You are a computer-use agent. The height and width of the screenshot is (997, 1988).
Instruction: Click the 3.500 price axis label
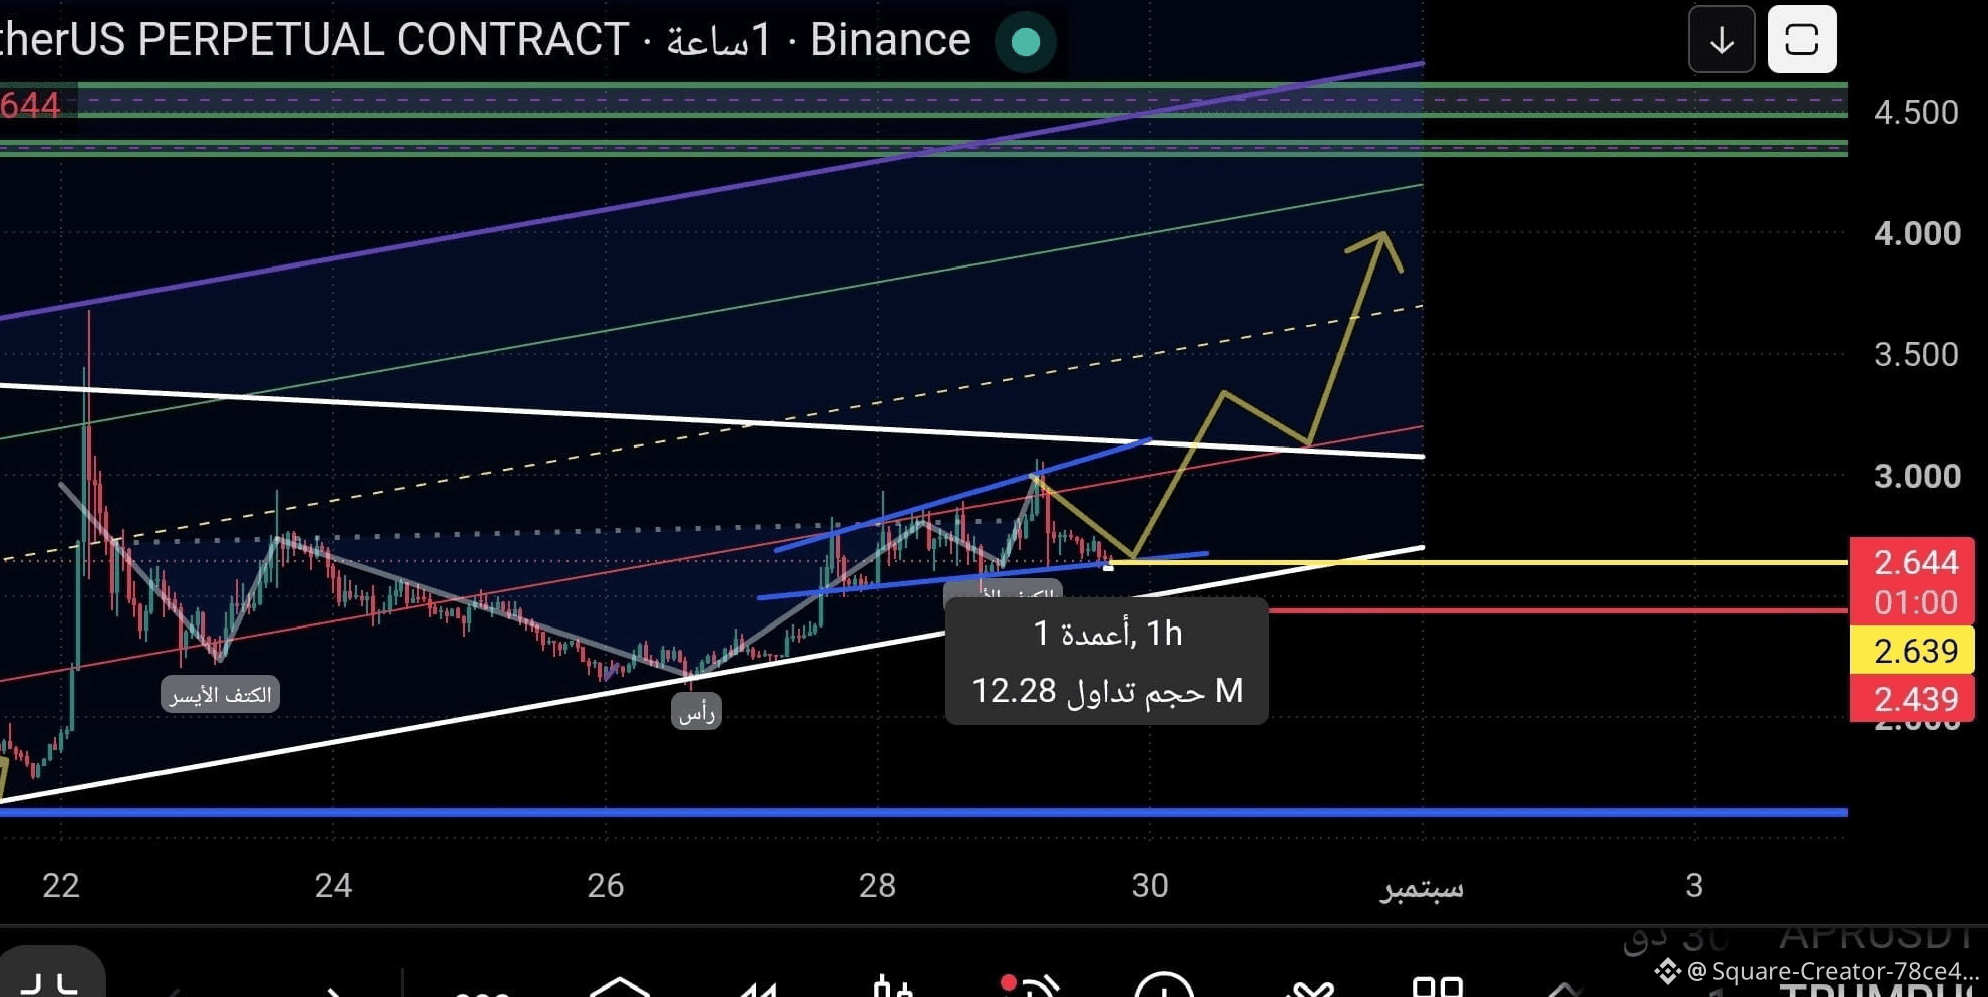(x=1916, y=354)
